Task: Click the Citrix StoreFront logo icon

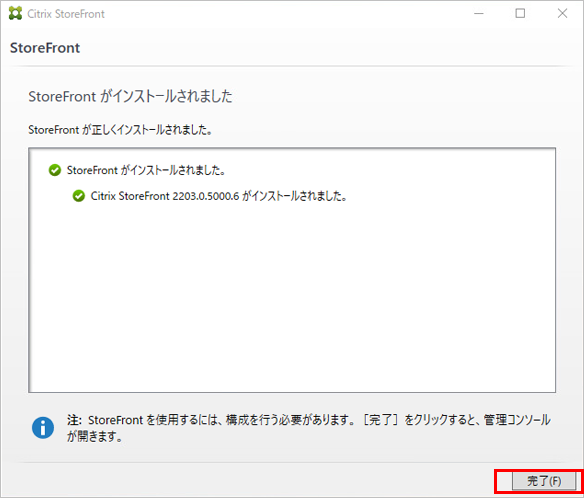Action: (x=15, y=13)
